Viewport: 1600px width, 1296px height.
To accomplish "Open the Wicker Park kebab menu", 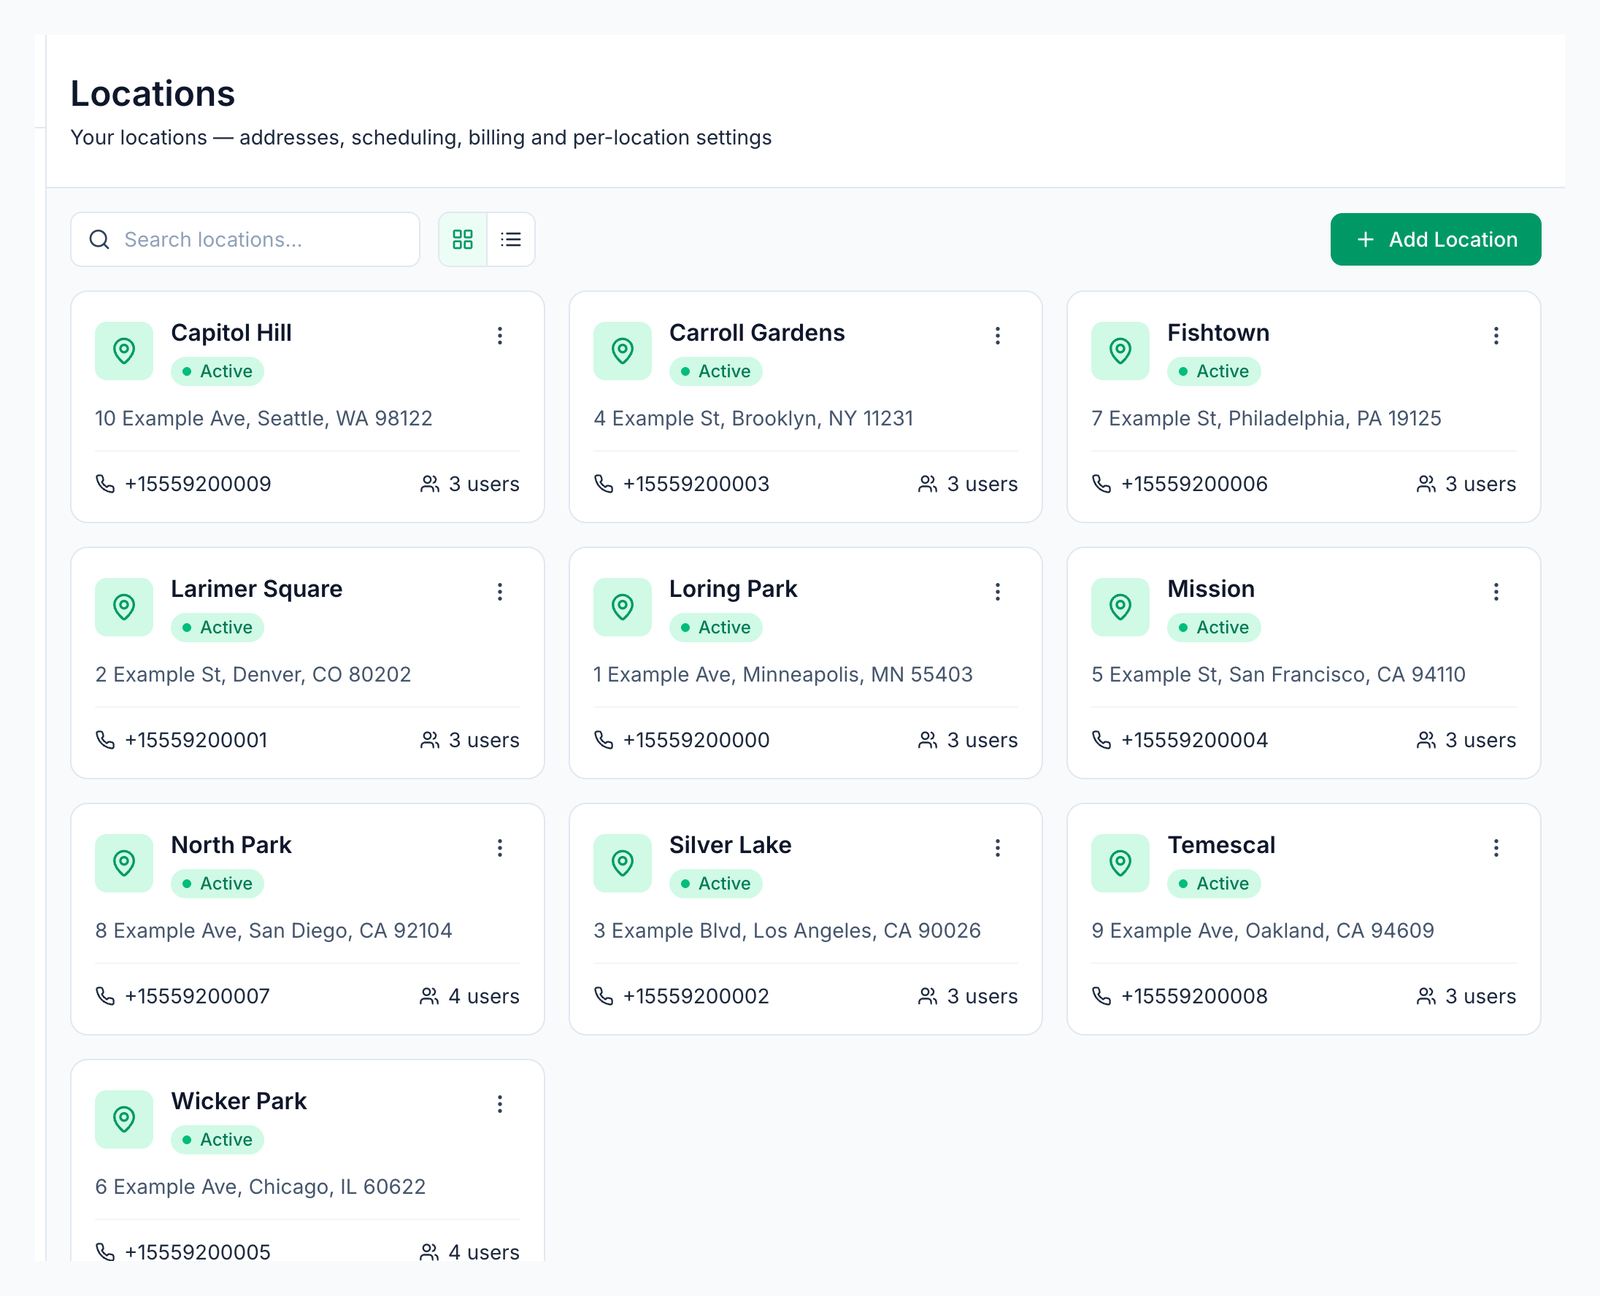I will pyautogui.click(x=500, y=1104).
